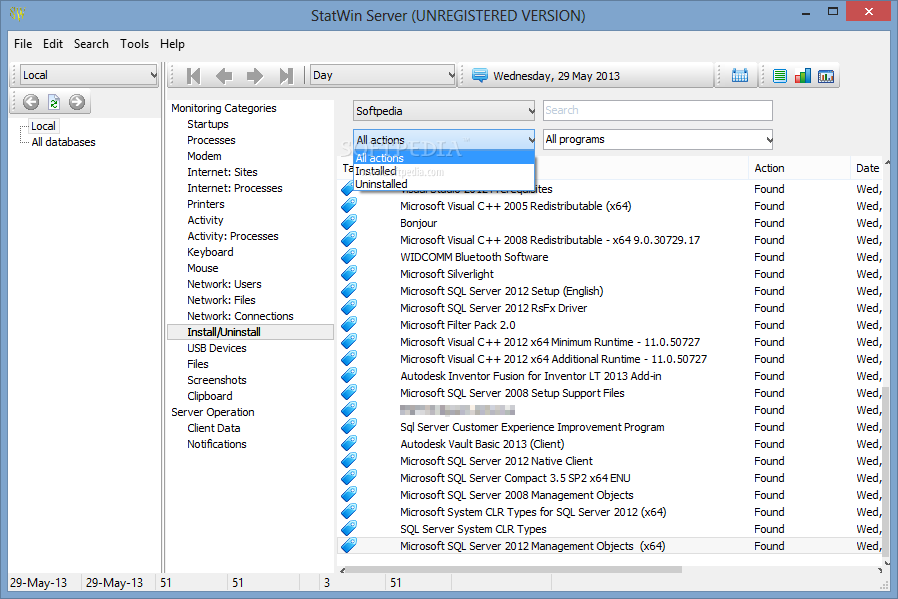Open the Softpedia user dropdown
The height and width of the screenshot is (599, 898).
(x=444, y=111)
